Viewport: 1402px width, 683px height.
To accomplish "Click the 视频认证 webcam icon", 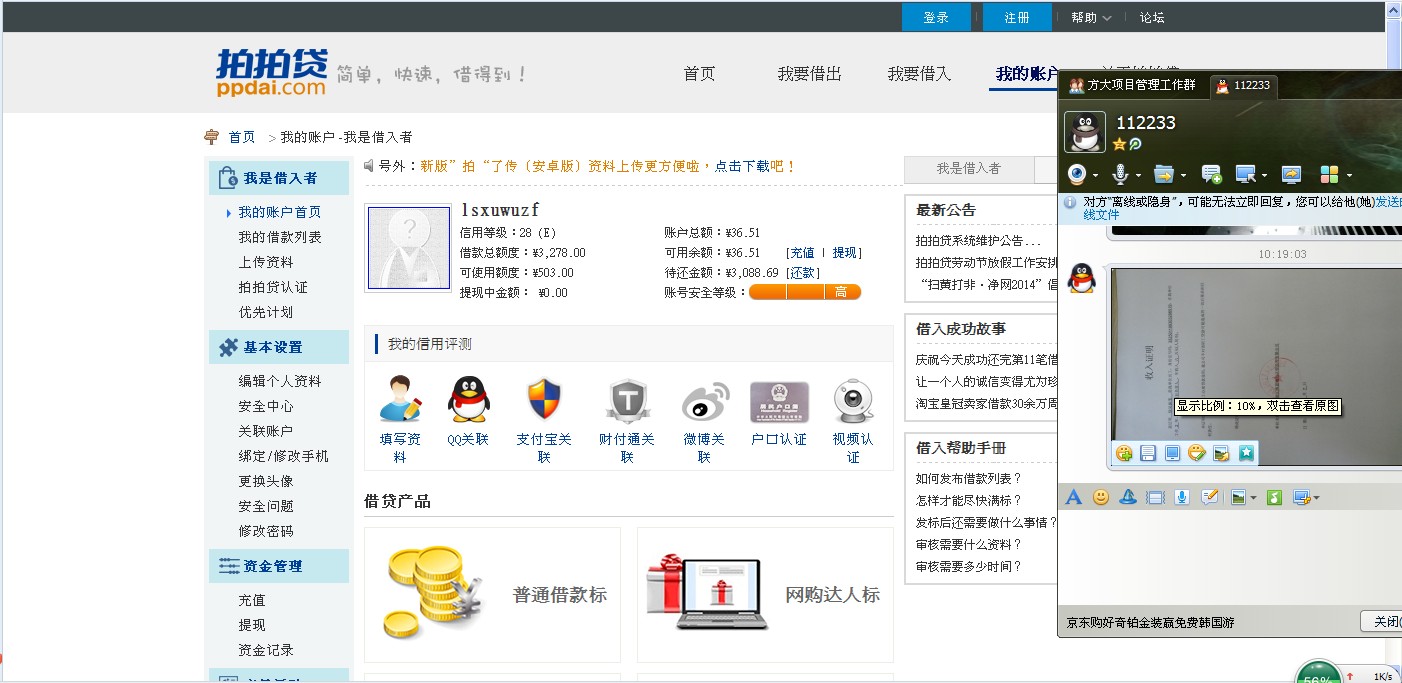I will (x=853, y=400).
